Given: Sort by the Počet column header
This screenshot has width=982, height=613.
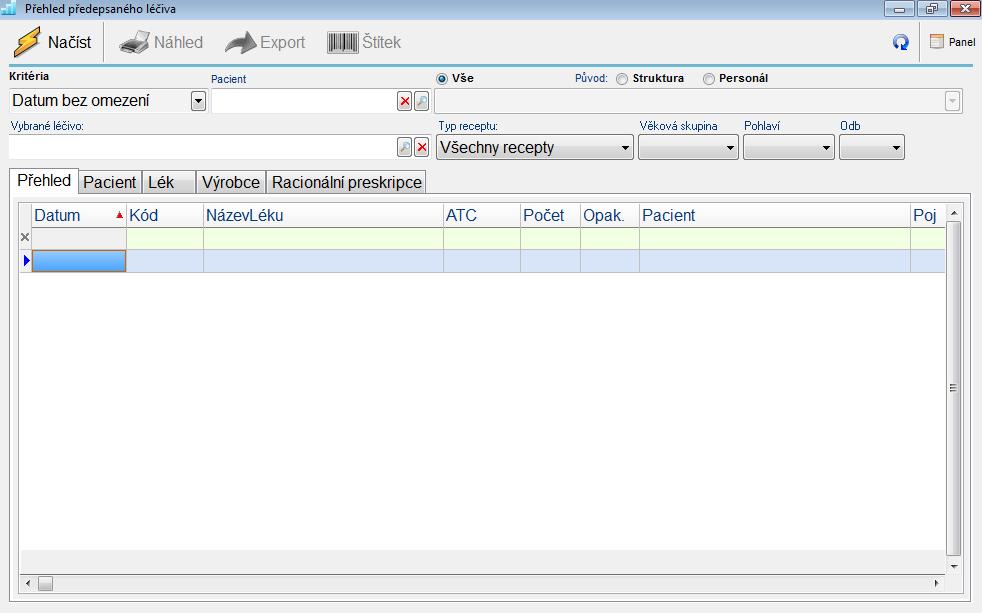Looking at the screenshot, I should click(x=550, y=215).
